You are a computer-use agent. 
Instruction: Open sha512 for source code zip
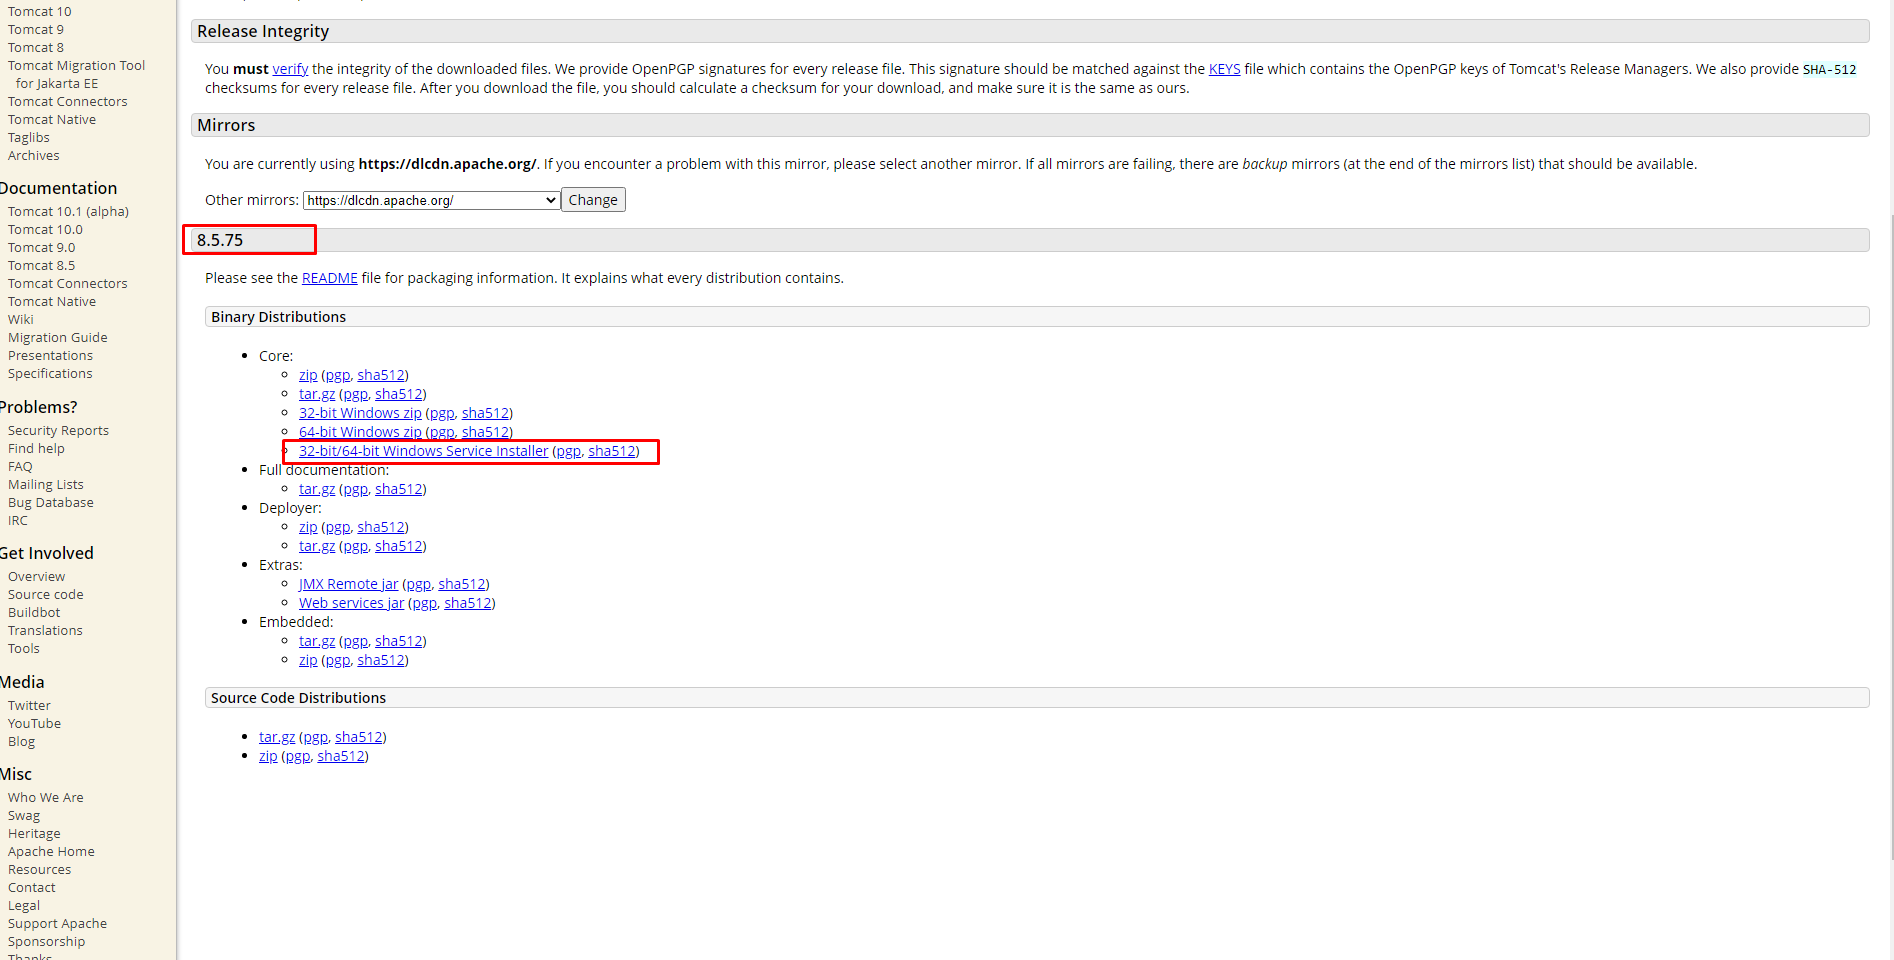click(341, 756)
